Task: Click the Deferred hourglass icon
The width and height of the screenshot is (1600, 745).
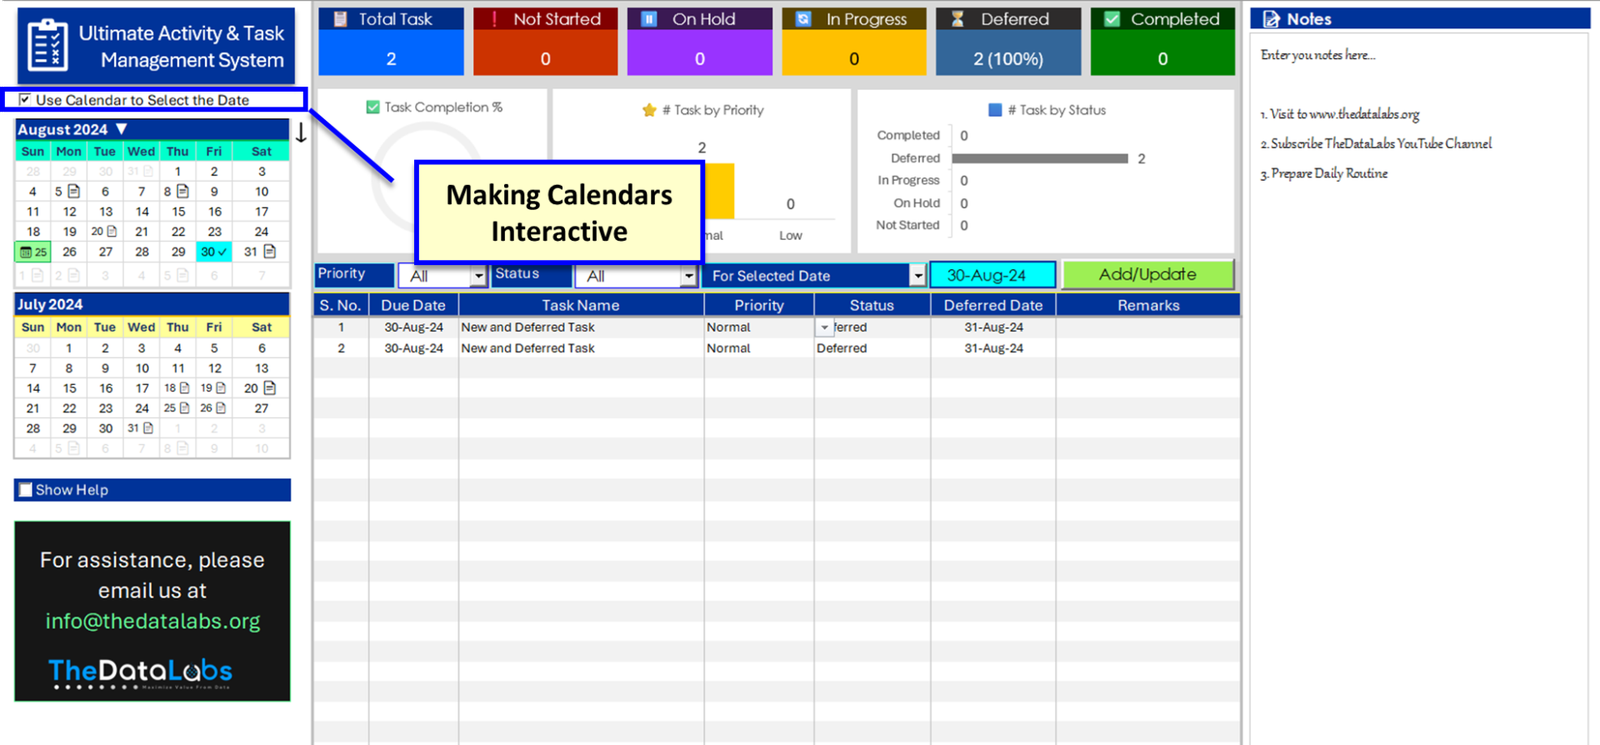Action: pyautogui.click(x=957, y=19)
